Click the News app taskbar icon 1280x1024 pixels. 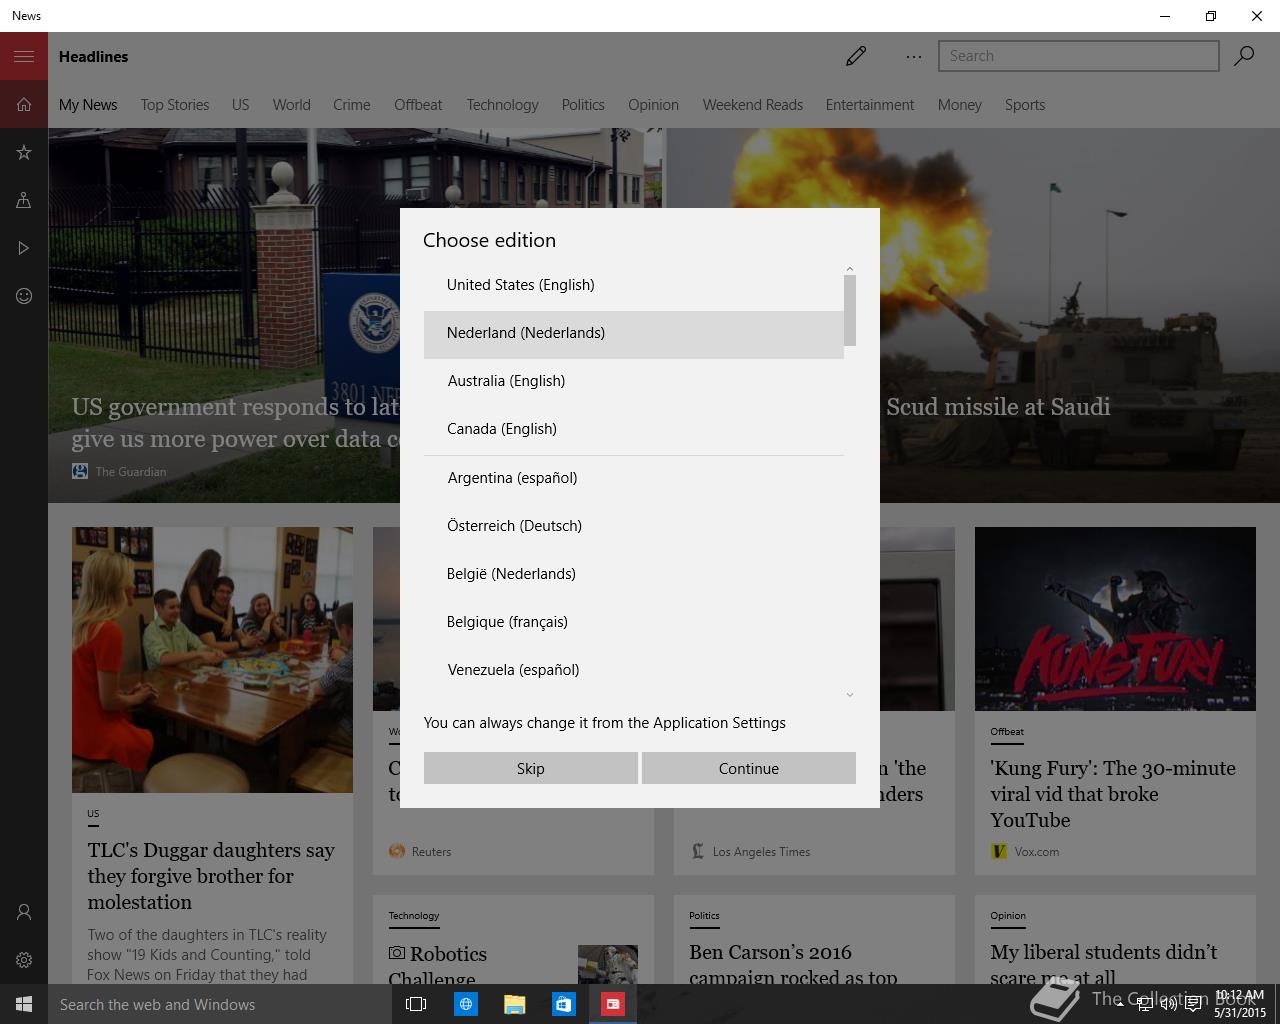point(612,1004)
